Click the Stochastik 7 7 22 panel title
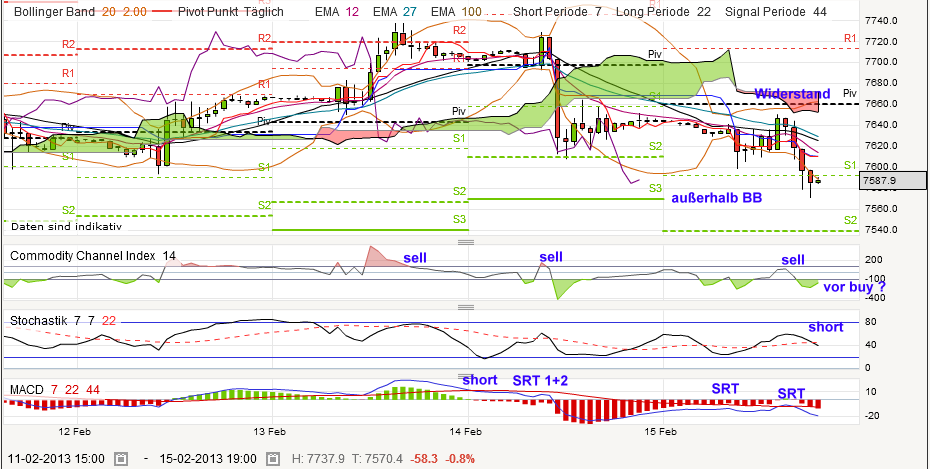930x469 pixels. [63, 321]
